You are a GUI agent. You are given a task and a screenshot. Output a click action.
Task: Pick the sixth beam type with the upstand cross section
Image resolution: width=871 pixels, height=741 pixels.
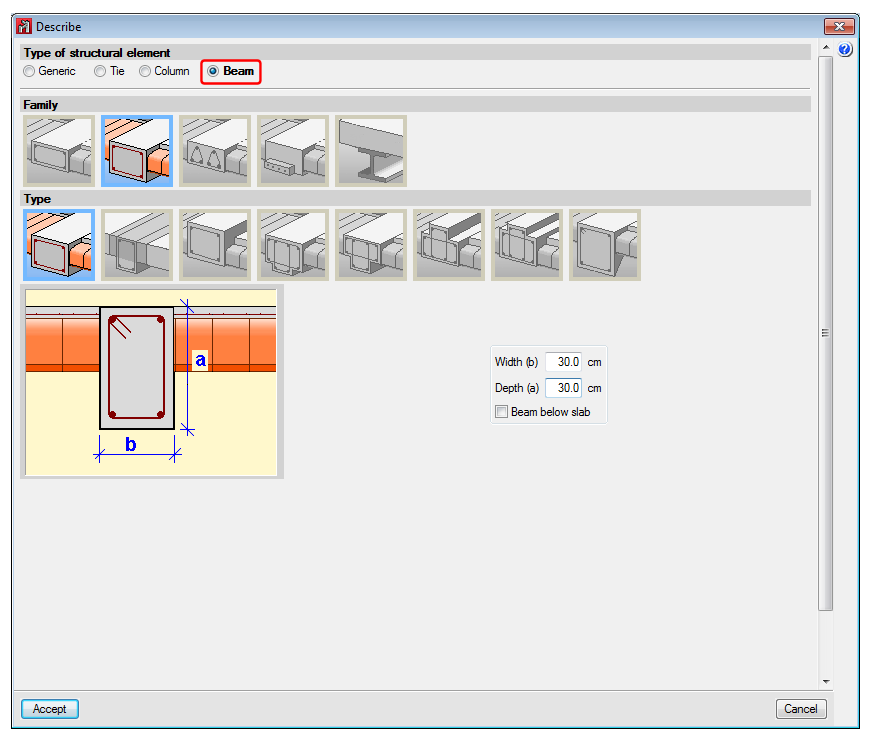point(449,245)
